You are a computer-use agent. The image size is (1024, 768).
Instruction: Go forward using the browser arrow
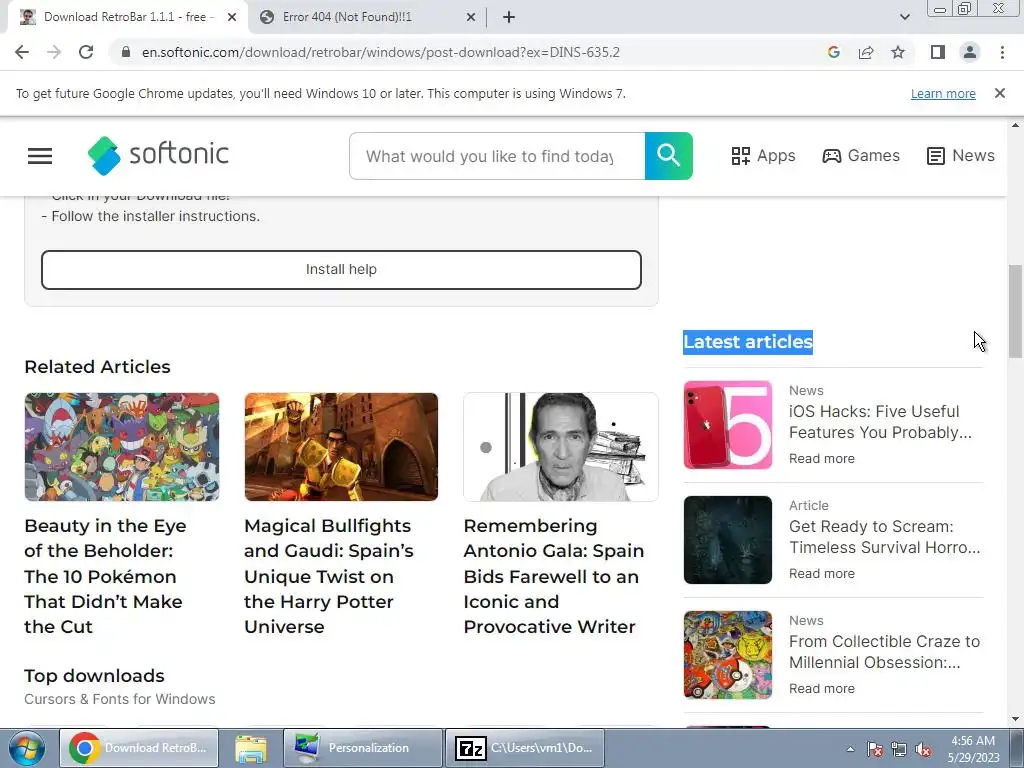tap(54, 52)
